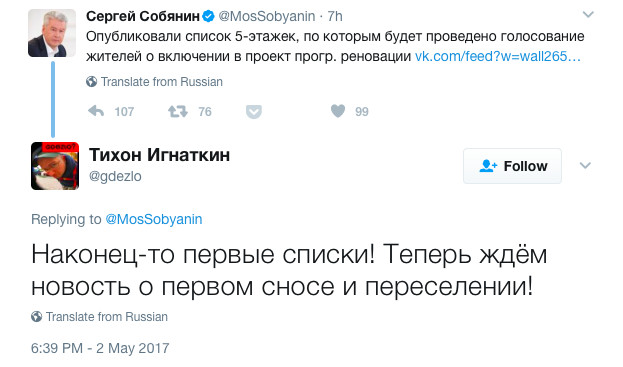Click the reply arrow icon on Sobyanin's tweet

(96, 111)
